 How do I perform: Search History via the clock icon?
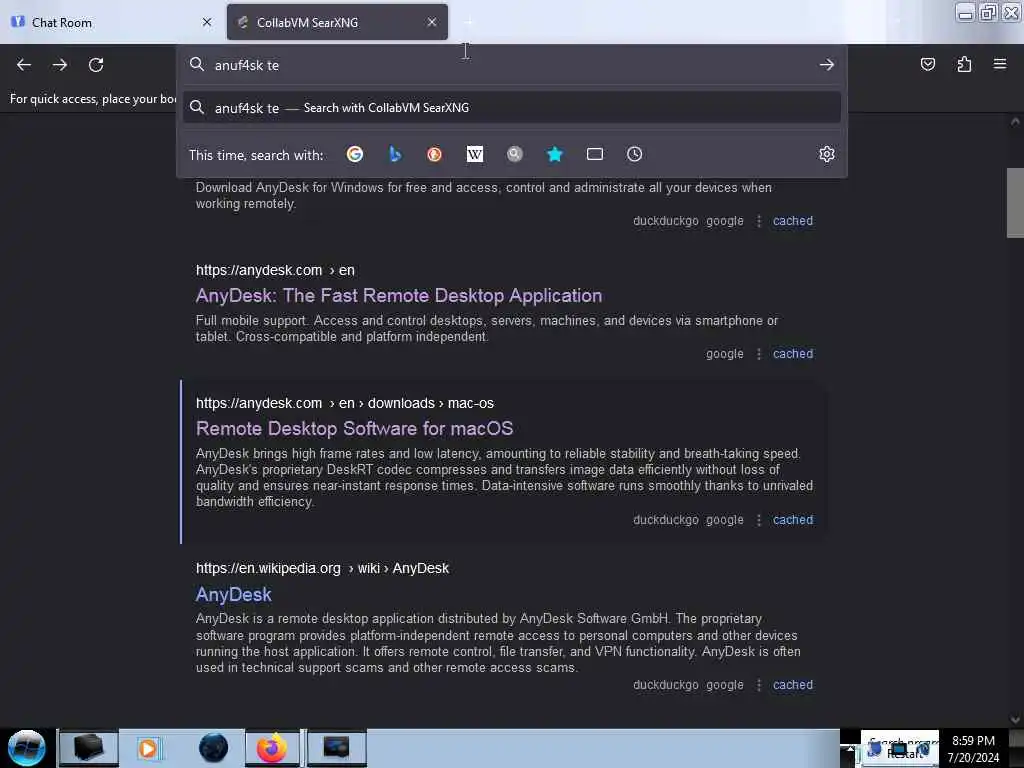click(635, 154)
